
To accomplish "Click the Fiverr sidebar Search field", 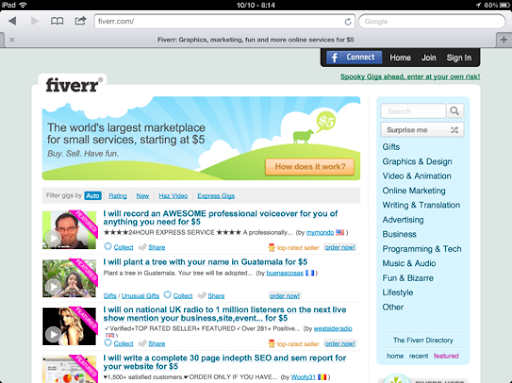I will click(413, 111).
